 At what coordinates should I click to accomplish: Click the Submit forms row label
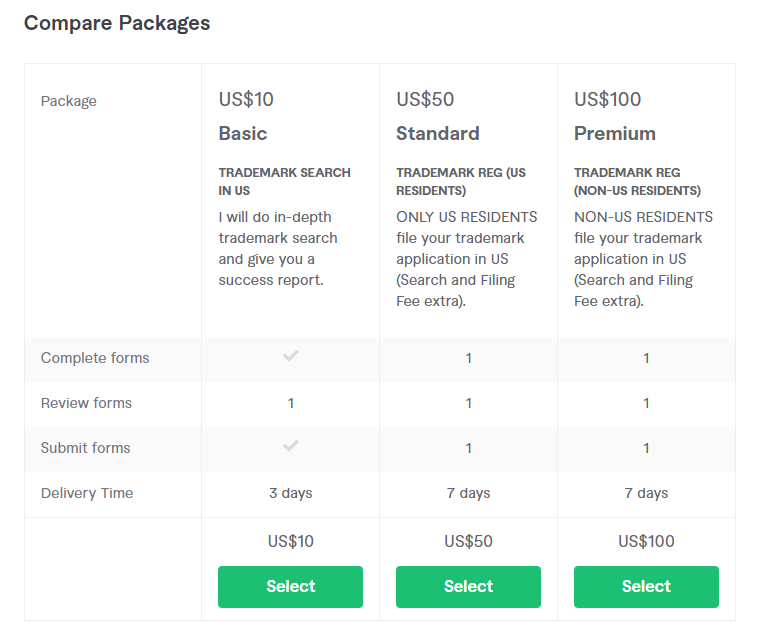86,448
